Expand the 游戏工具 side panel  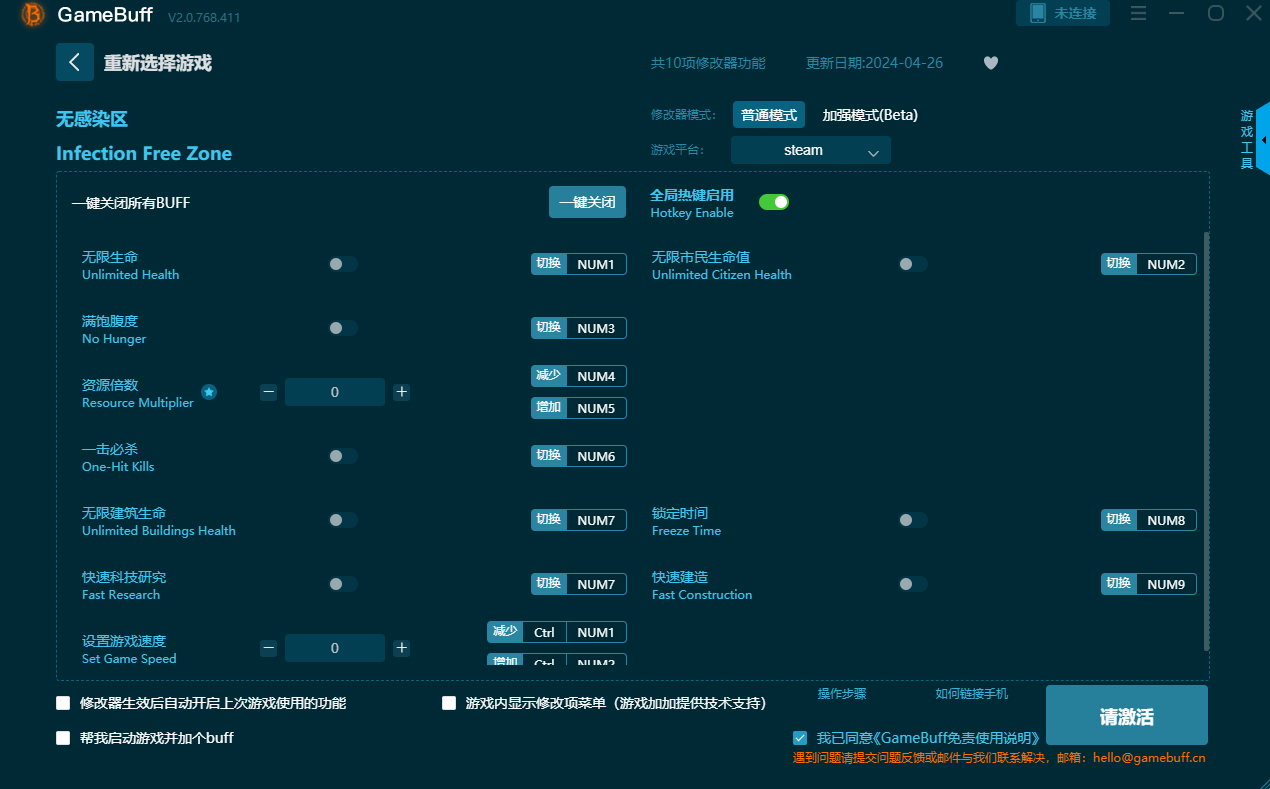coord(1254,139)
